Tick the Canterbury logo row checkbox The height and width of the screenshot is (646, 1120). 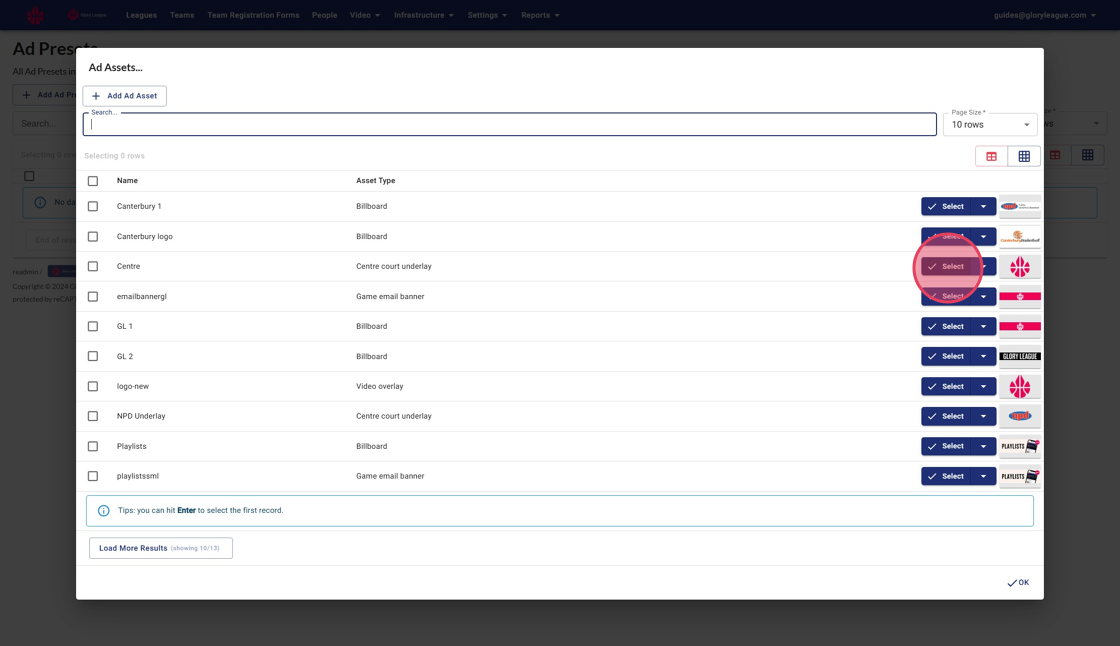coord(93,237)
